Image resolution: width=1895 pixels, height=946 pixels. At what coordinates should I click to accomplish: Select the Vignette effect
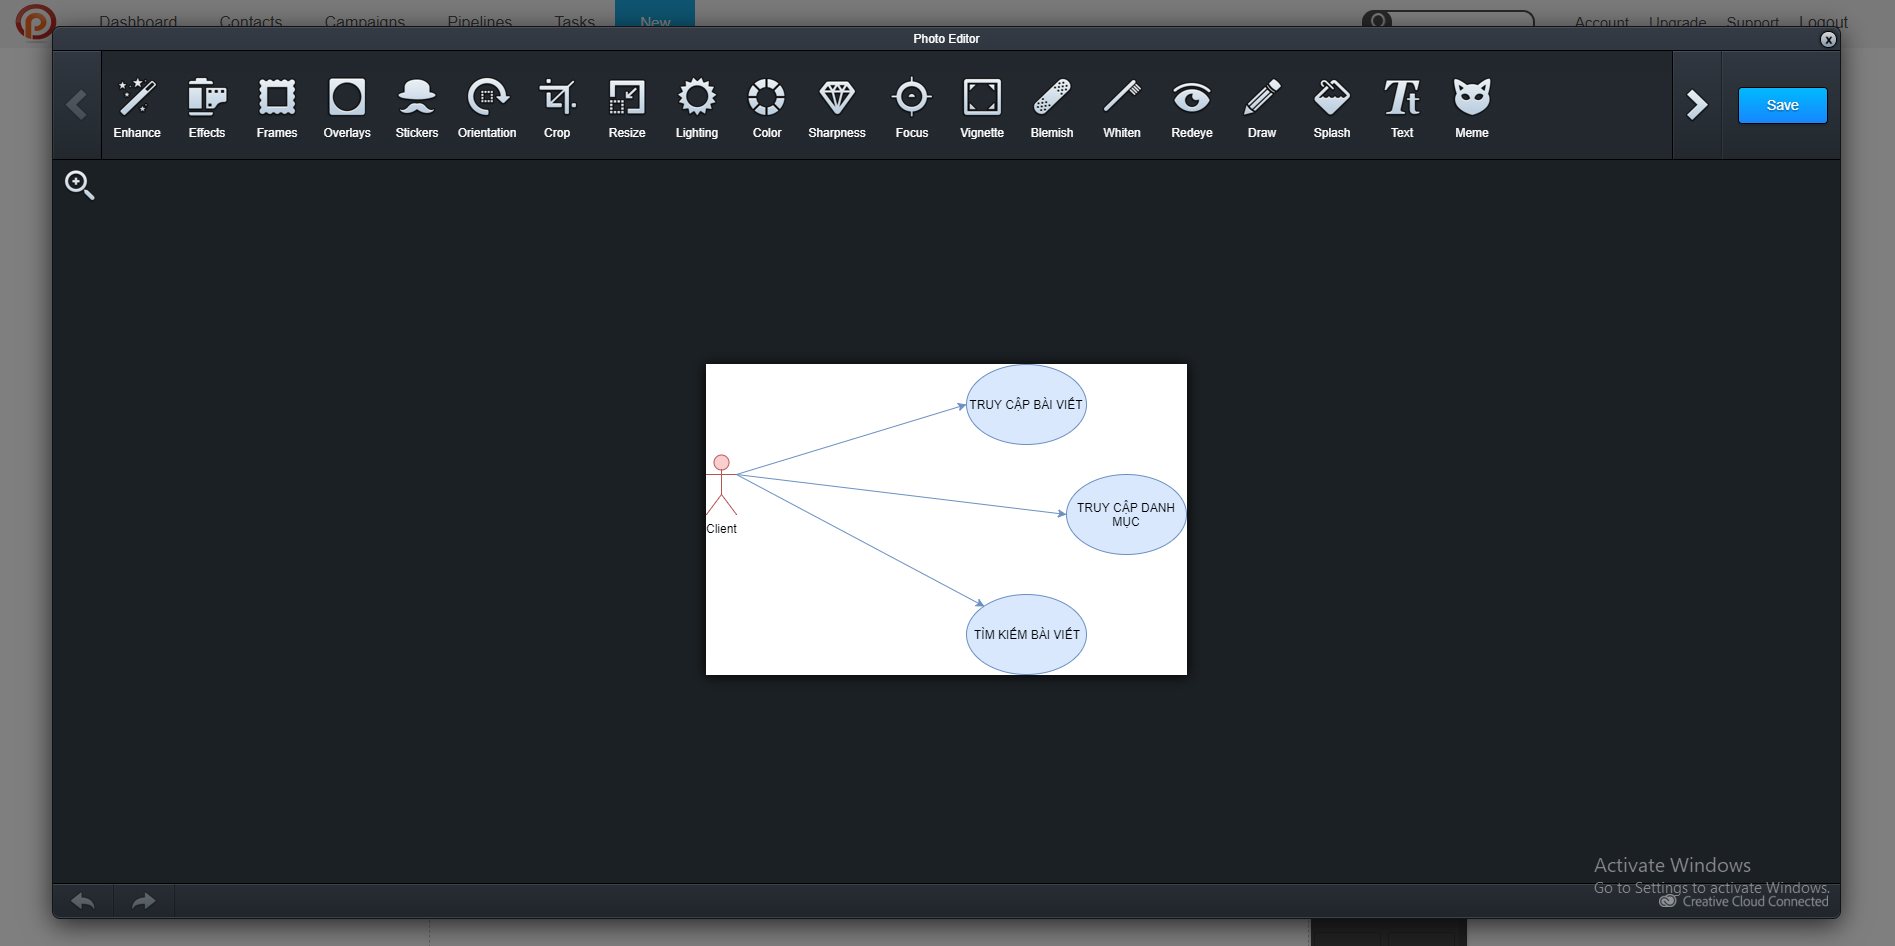981,105
